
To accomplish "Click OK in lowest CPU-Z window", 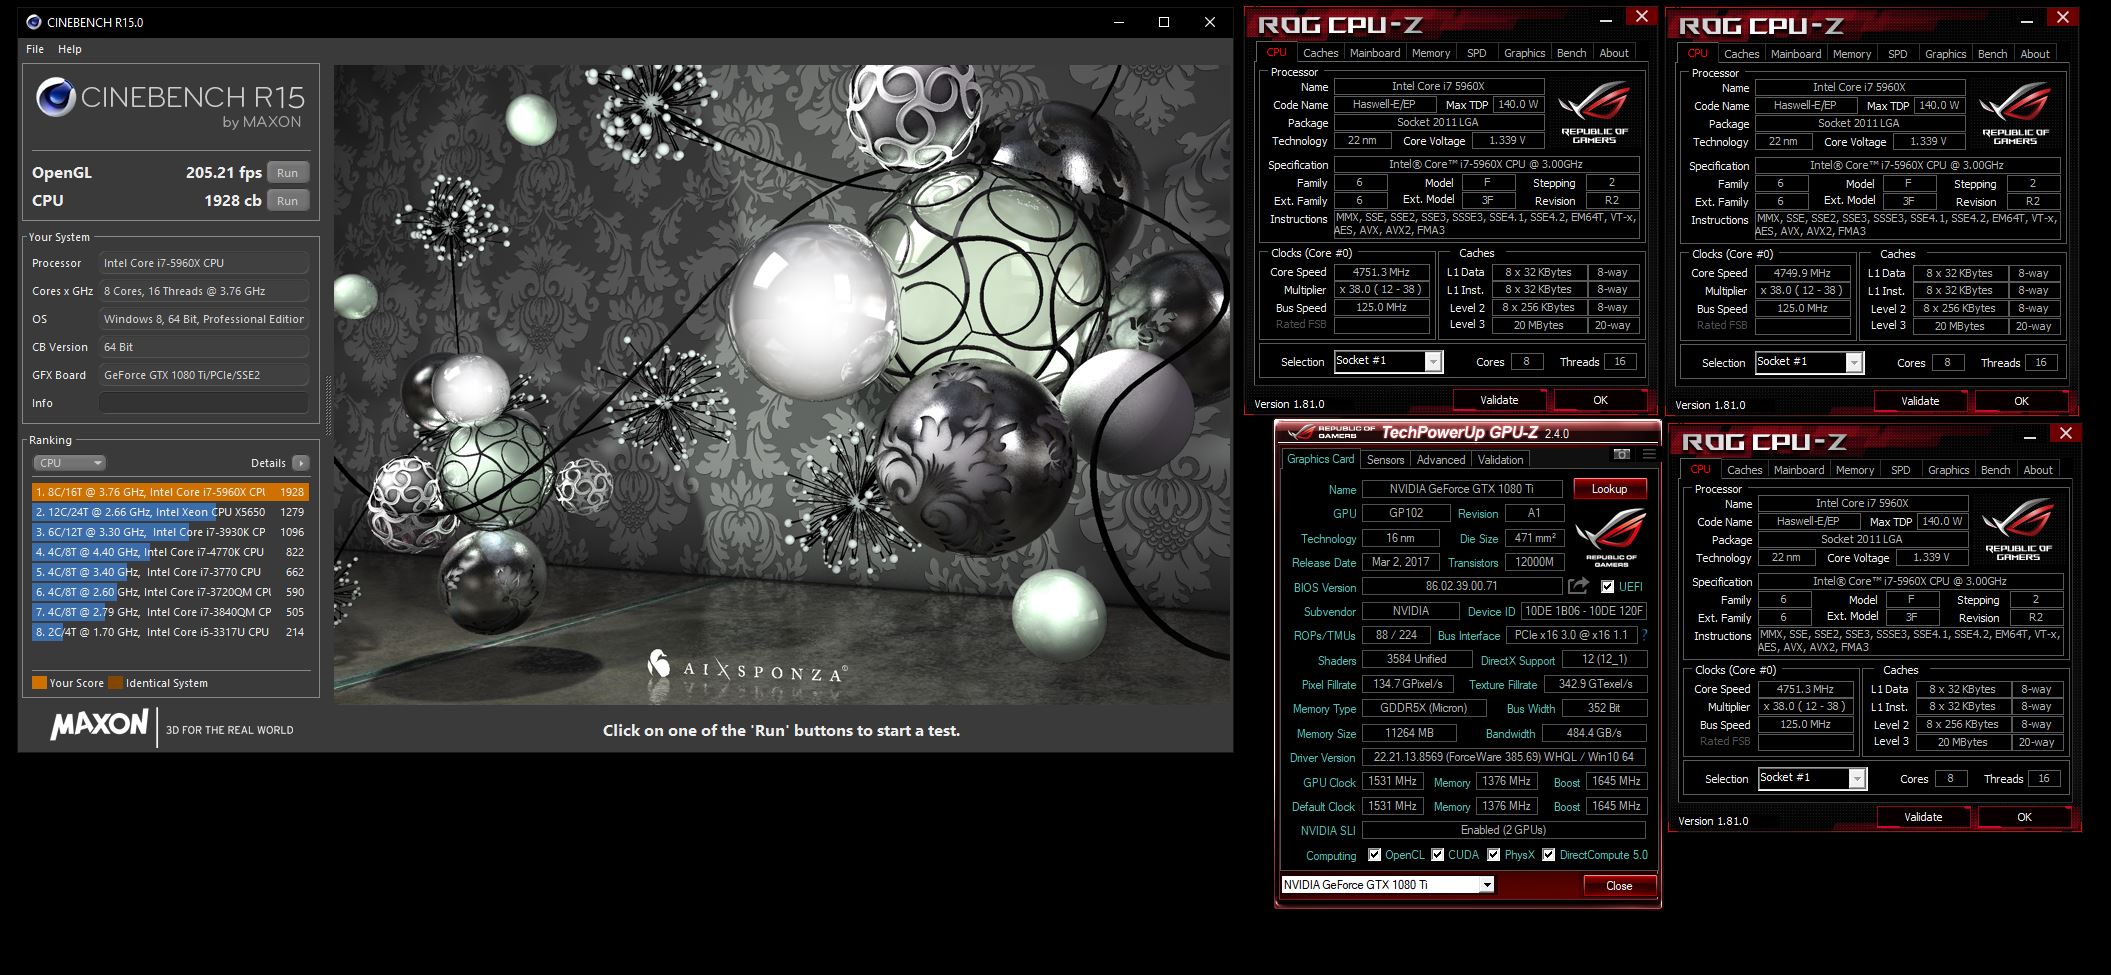I will pyautogui.click(x=2024, y=817).
